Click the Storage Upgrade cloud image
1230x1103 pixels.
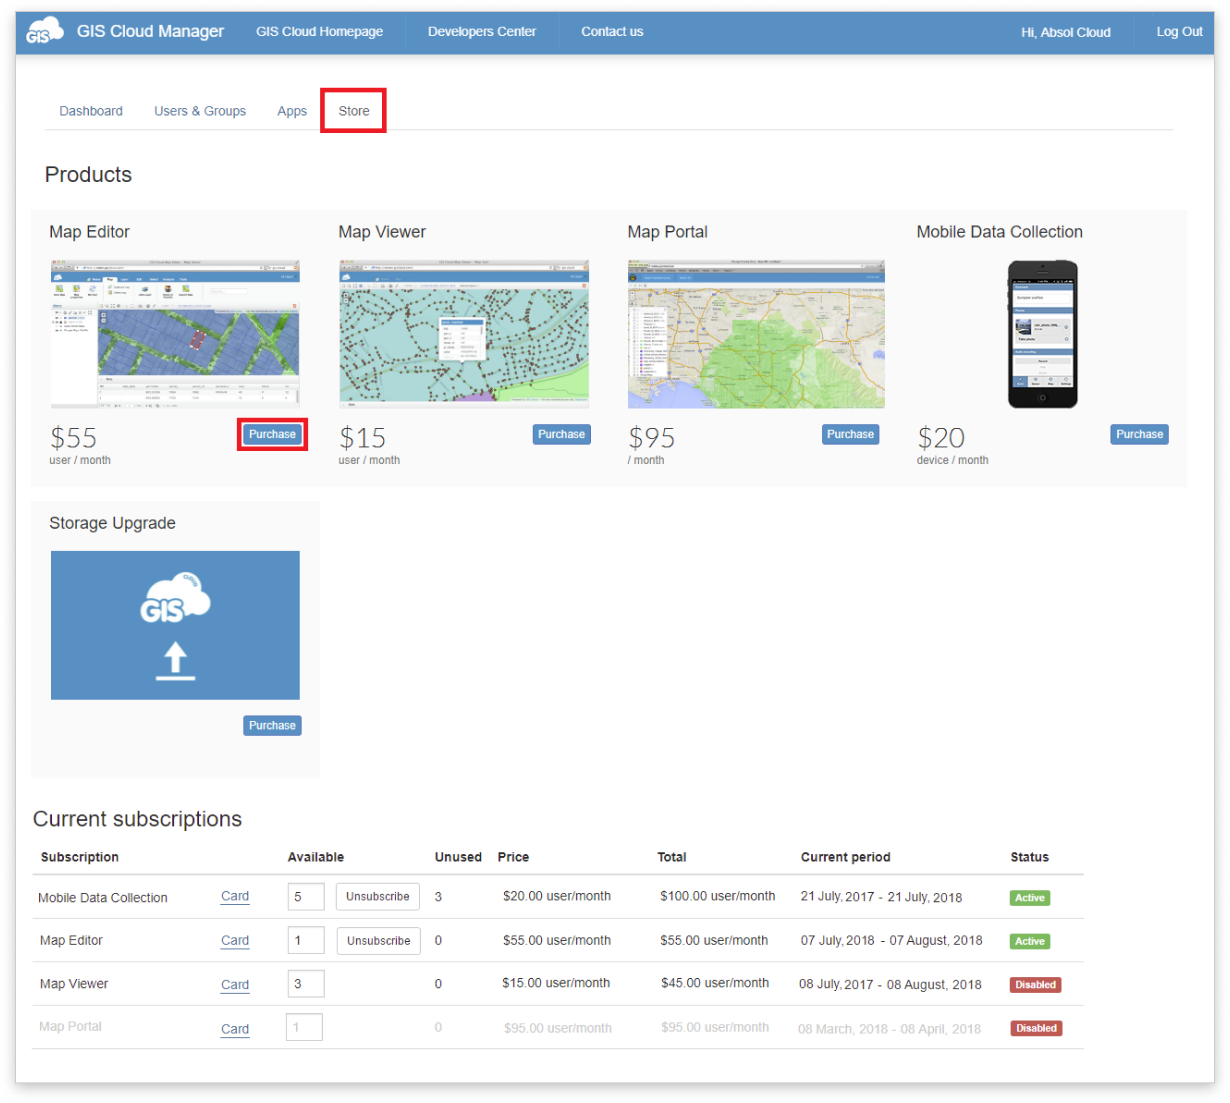coord(175,624)
